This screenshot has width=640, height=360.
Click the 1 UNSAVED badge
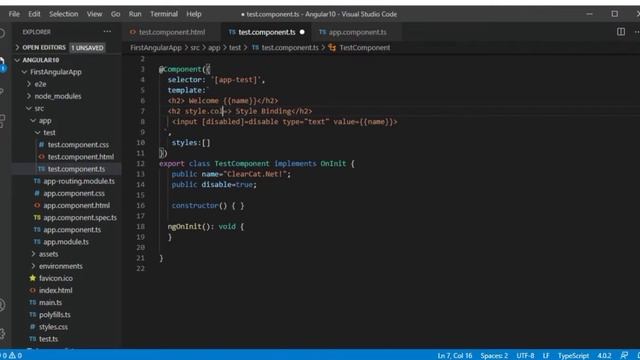coord(87,48)
